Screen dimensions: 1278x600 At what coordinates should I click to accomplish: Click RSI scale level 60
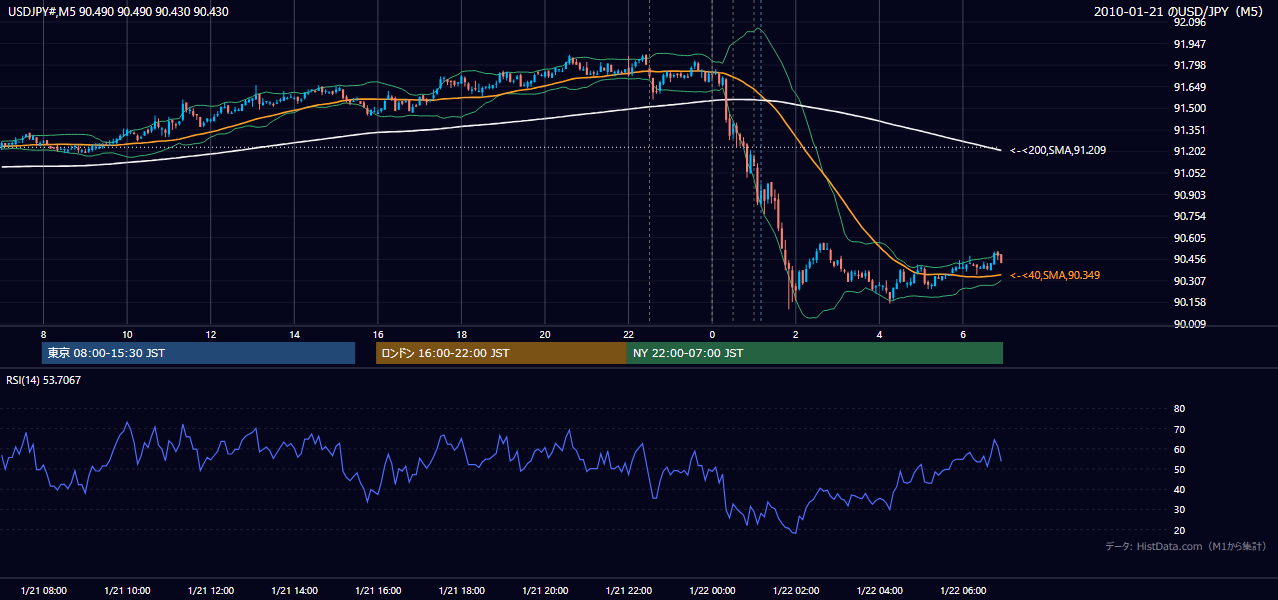pos(1180,449)
